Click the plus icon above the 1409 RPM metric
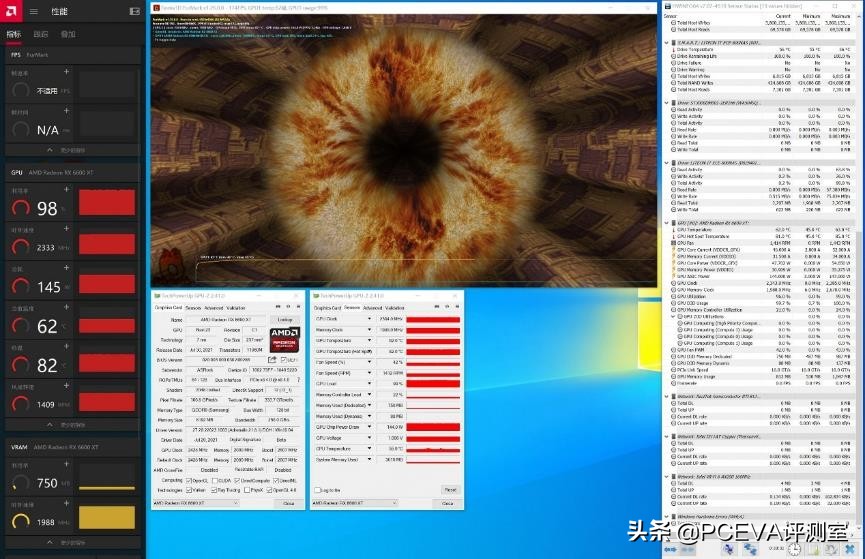Viewport: 865px width, 559px height. [67, 386]
